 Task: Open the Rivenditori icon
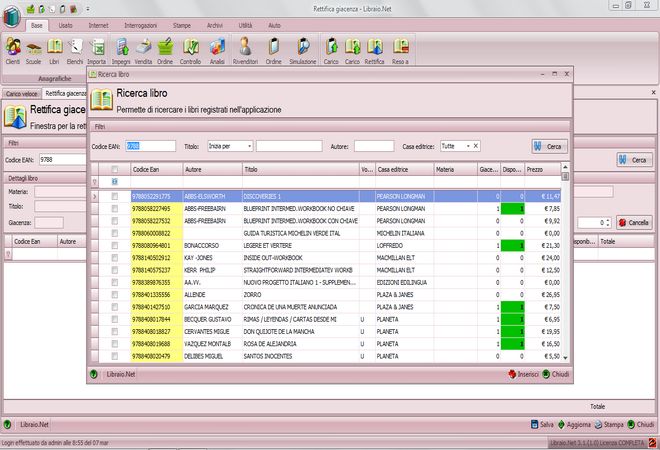coord(246,47)
